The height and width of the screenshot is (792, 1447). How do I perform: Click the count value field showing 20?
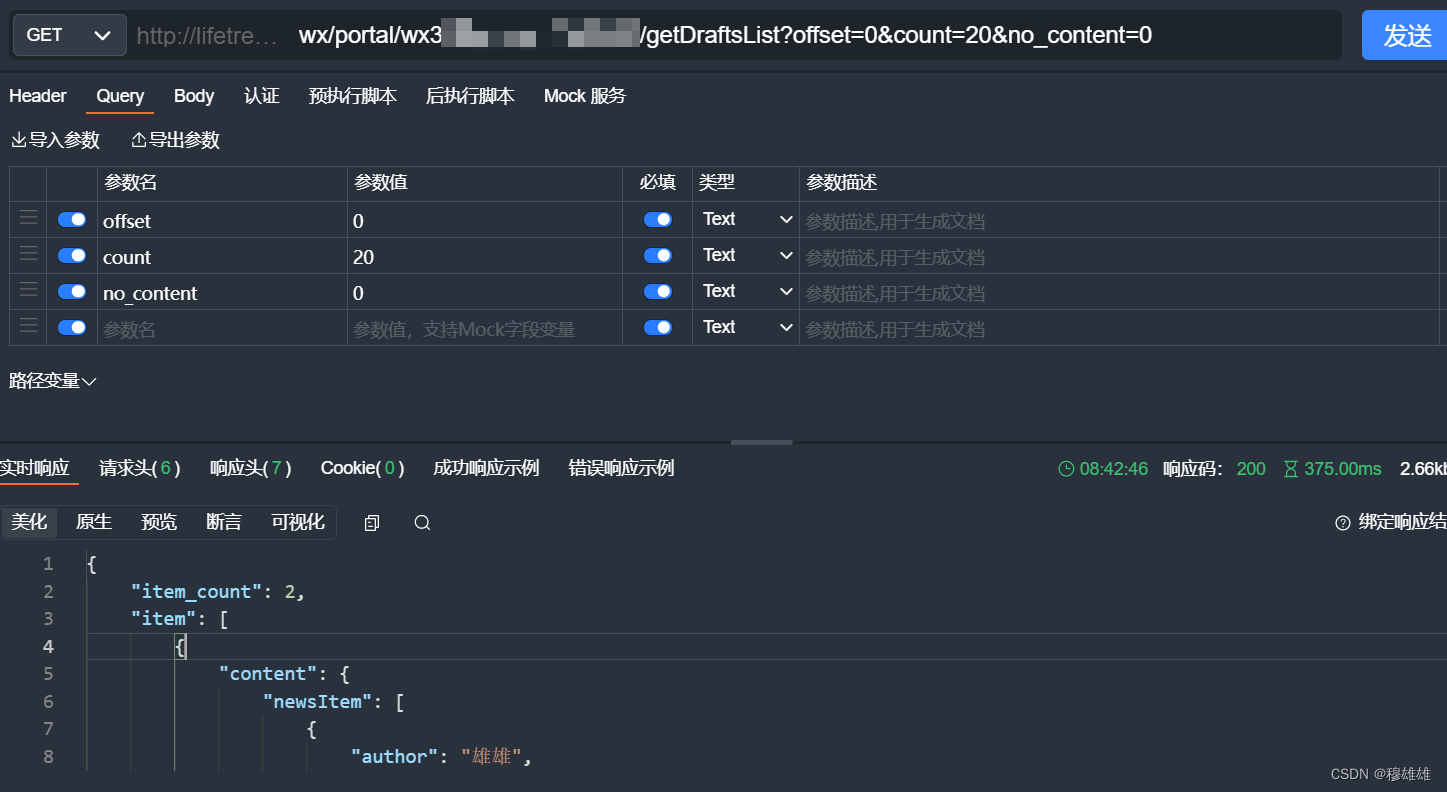point(485,256)
